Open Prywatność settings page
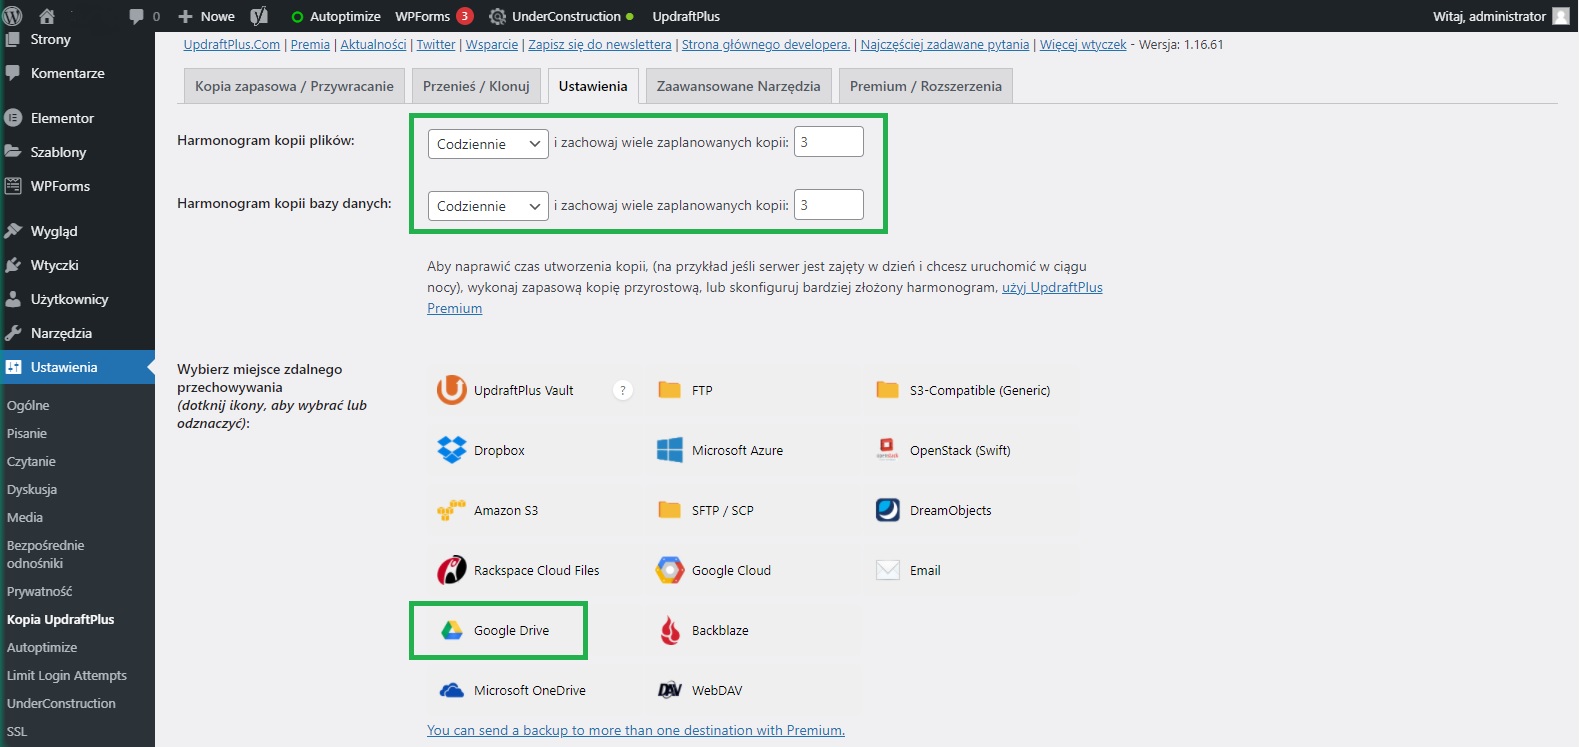 (40, 591)
